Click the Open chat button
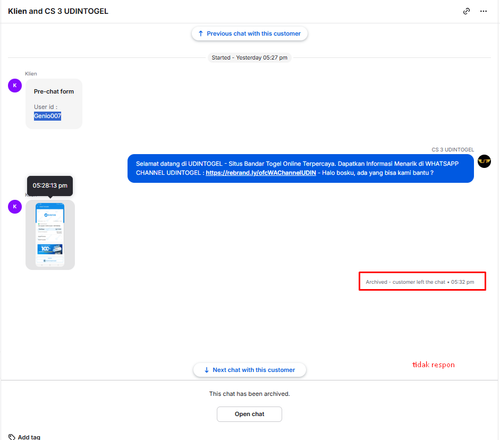This screenshot has height=440, width=500. [x=249, y=414]
